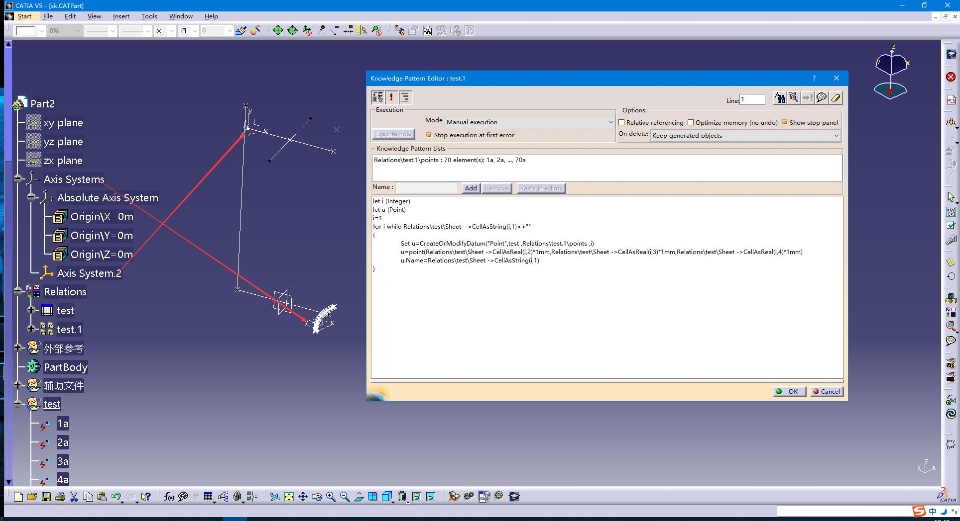Open the Mode Manual execution dropdown

coord(528,122)
